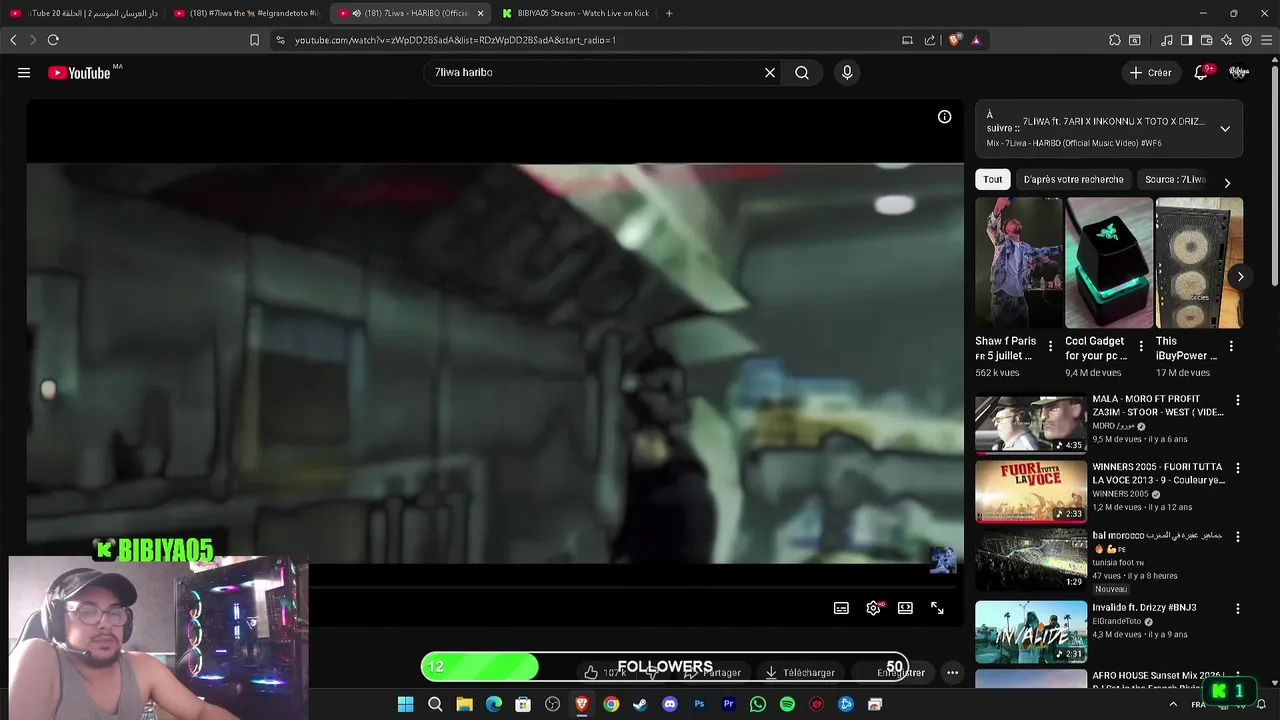Image resolution: width=1280 pixels, height=720 pixels.
Task: Start voice search with the microphone
Action: tap(847, 72)
